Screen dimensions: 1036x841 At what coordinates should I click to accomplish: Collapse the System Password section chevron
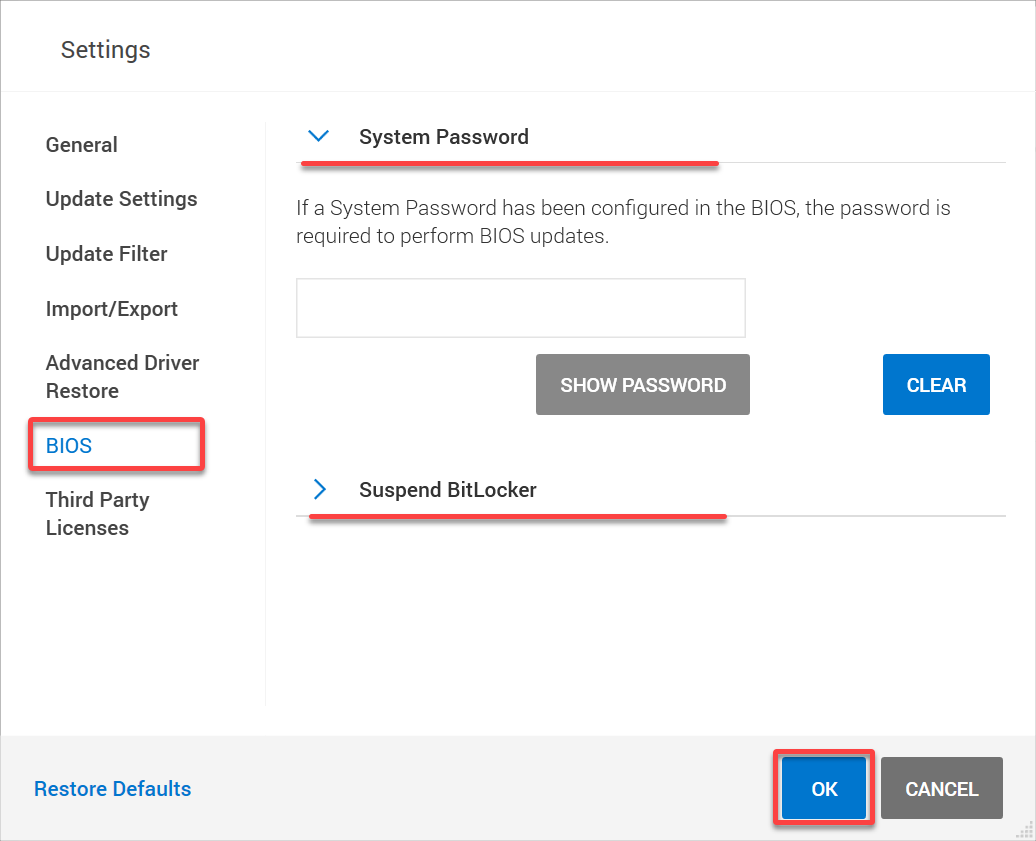click(318, 136)
